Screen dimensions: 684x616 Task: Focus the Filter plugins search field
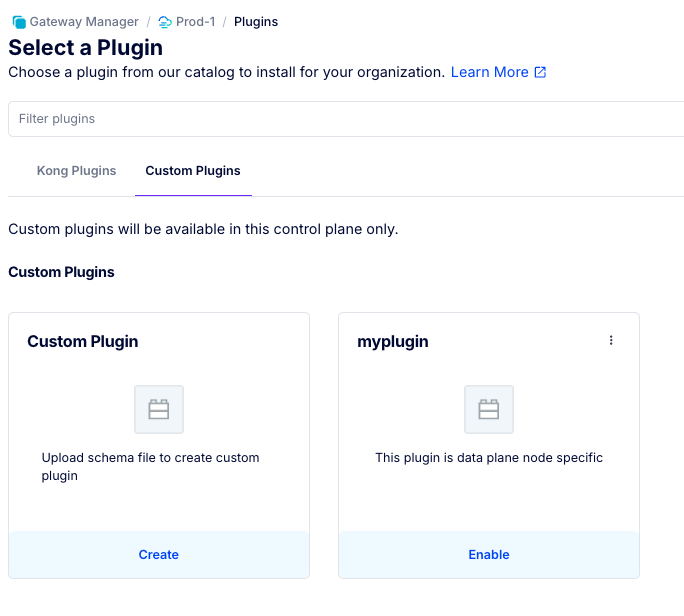pyautogui.click(x=345, y=119)
